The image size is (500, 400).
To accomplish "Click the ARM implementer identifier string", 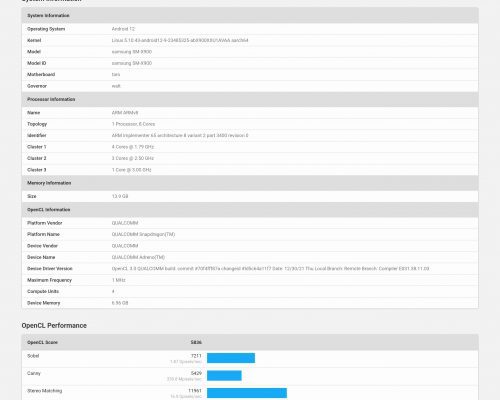I will click(x=180, y=135).
